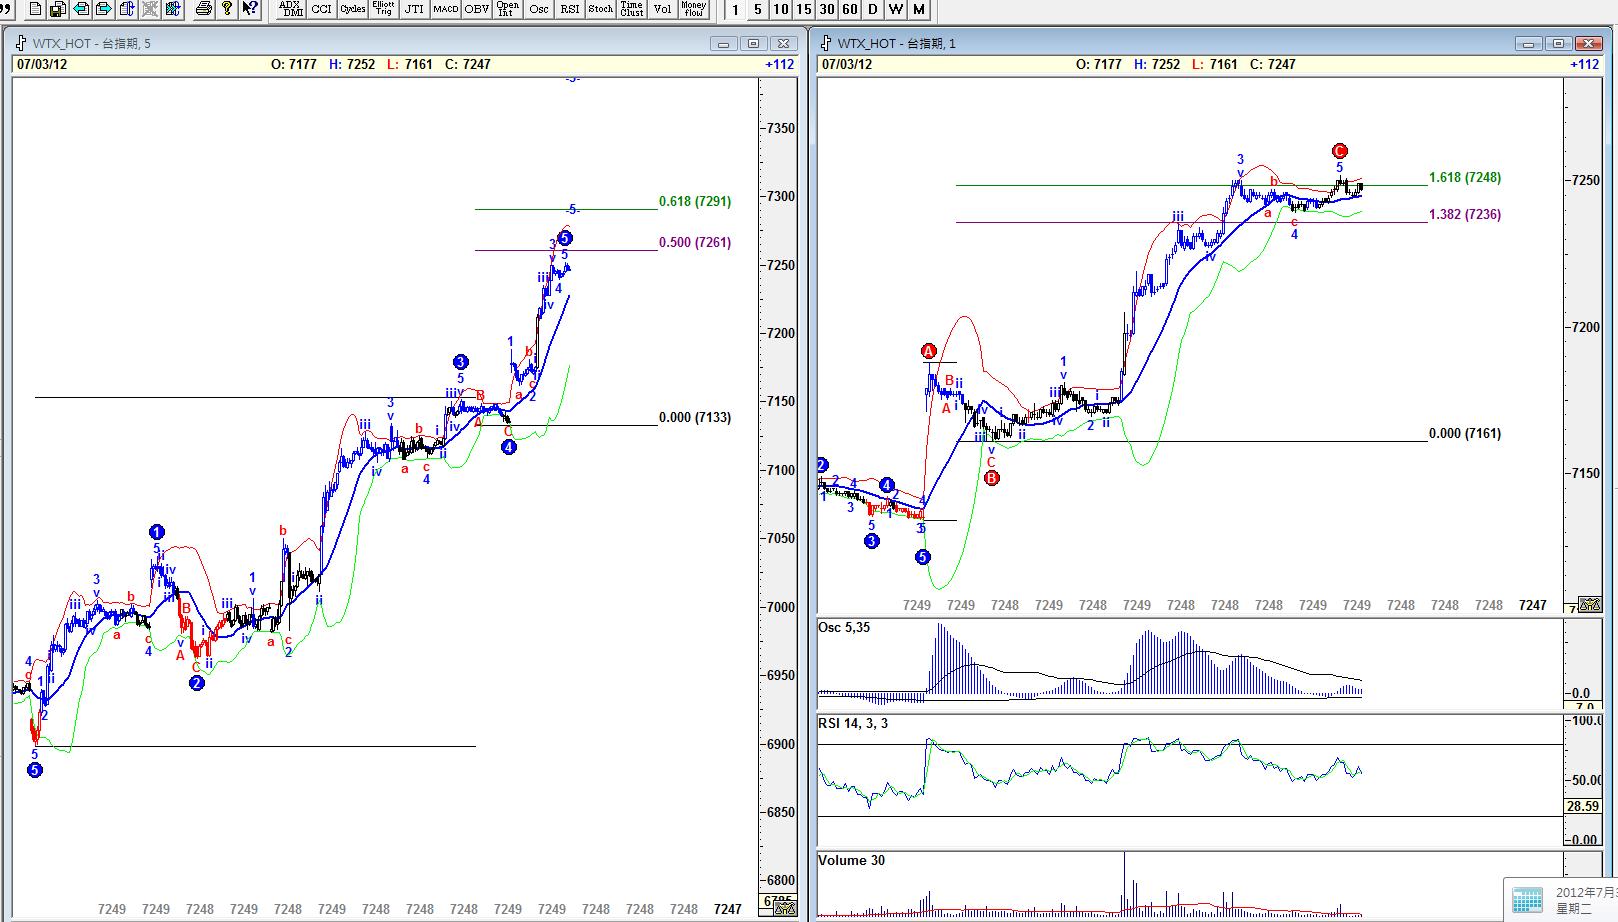Select the 15-minute timeframe button
Screen dimensions: 1618x922
[x=804, y=9]
